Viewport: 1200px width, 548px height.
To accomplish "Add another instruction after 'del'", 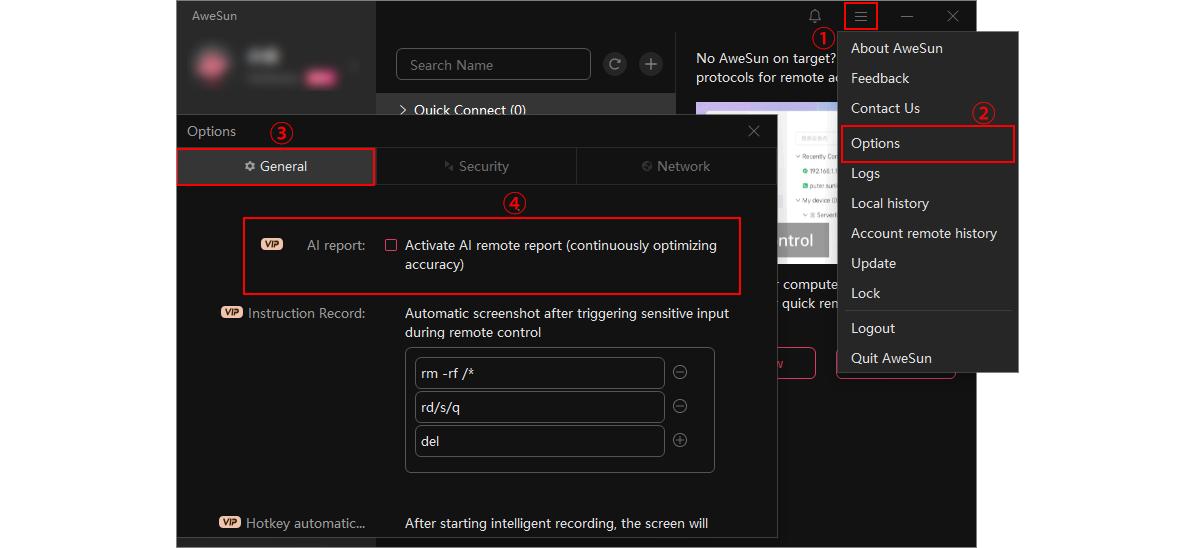I will tap(680, 440).
